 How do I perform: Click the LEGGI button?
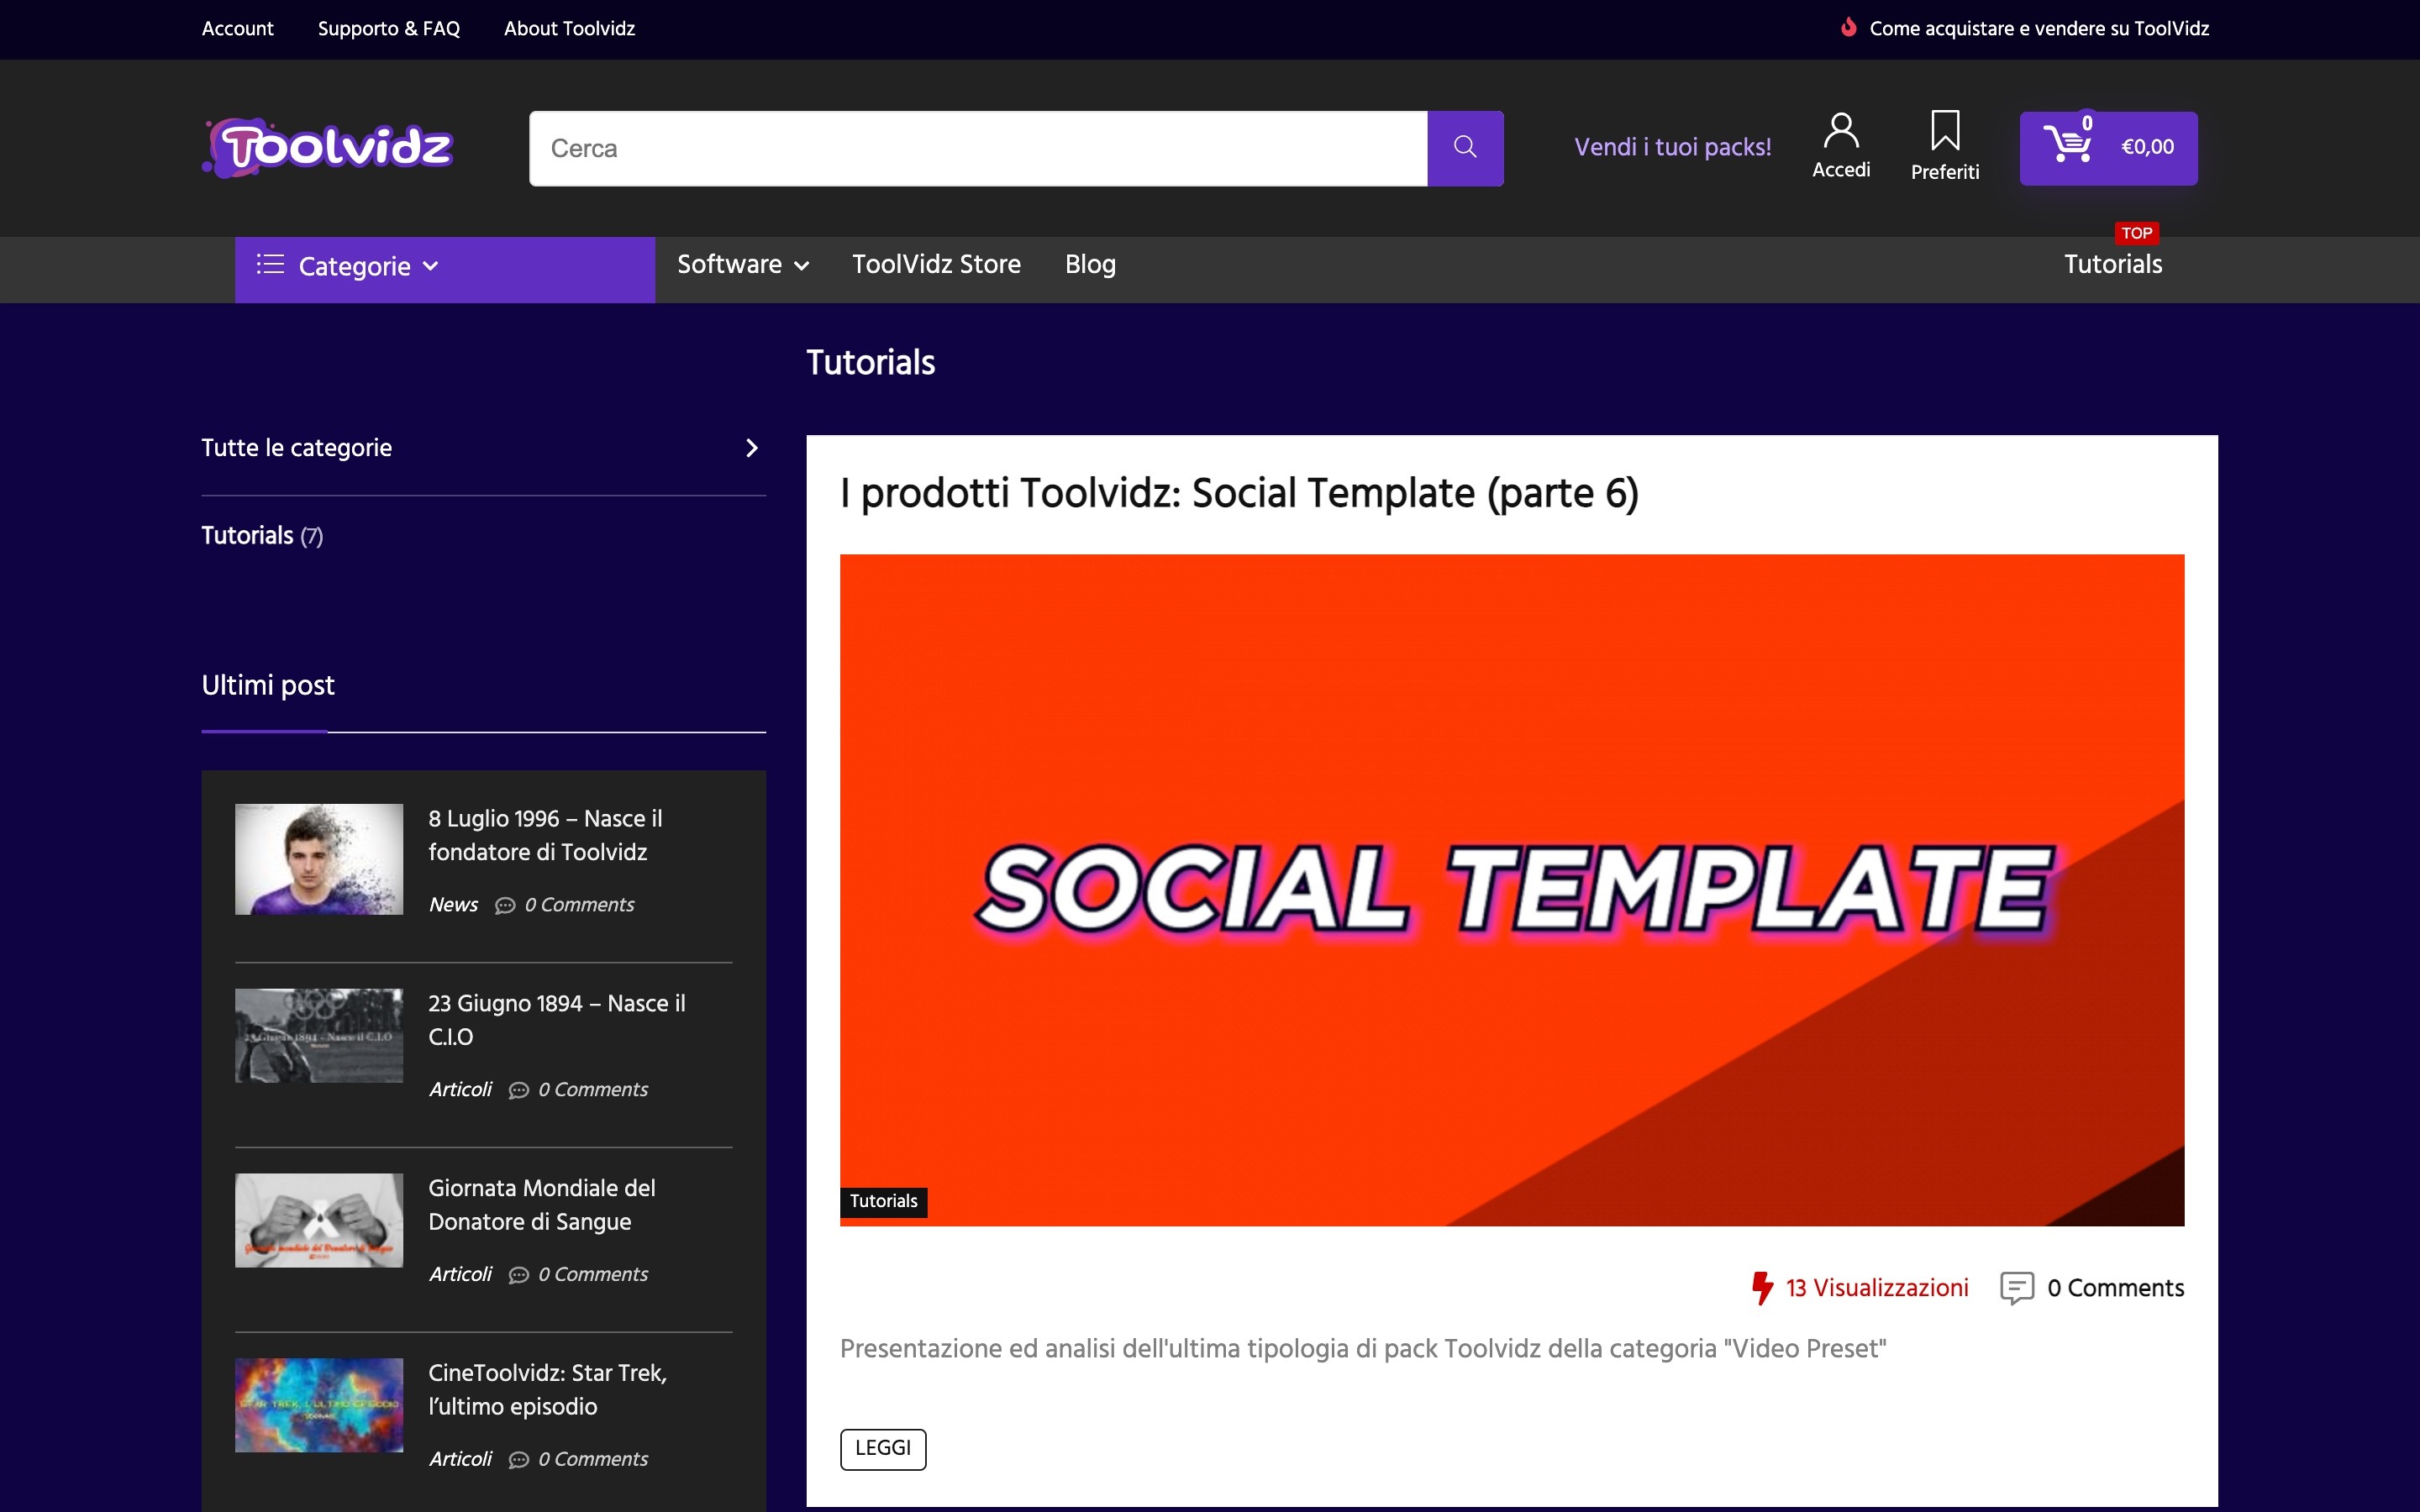[883, 1449]
